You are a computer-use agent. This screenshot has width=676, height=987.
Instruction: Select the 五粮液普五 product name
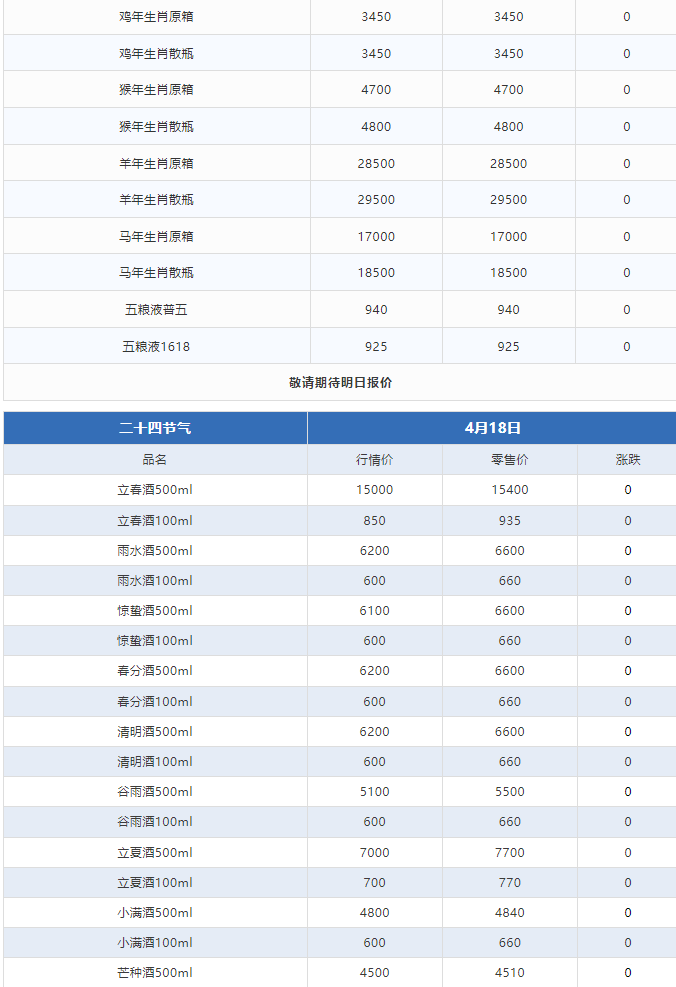pos(156,310)
